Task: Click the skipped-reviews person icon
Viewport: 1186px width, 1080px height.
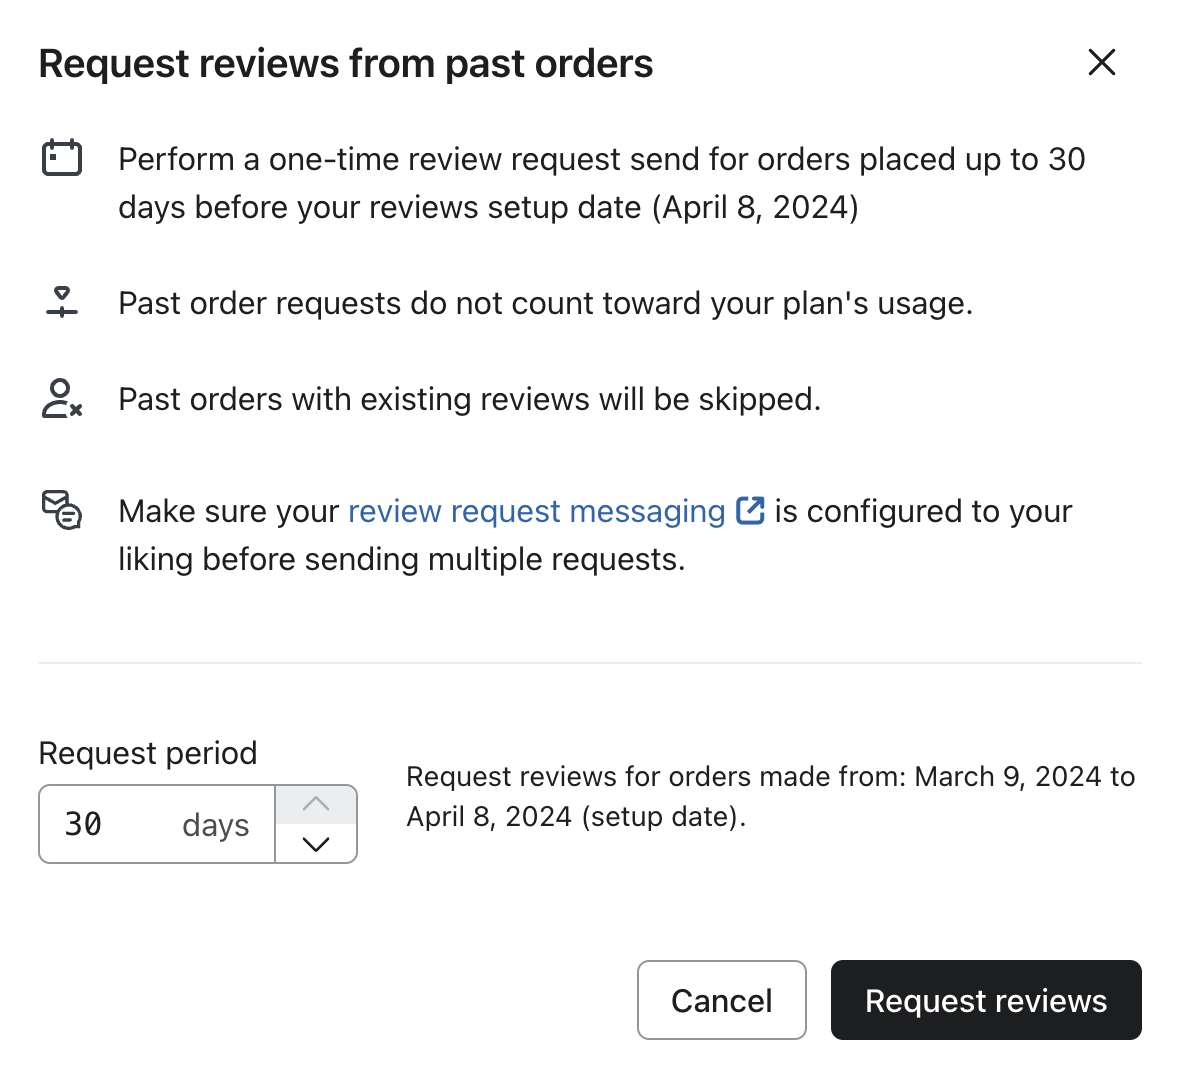Action: 61,398
